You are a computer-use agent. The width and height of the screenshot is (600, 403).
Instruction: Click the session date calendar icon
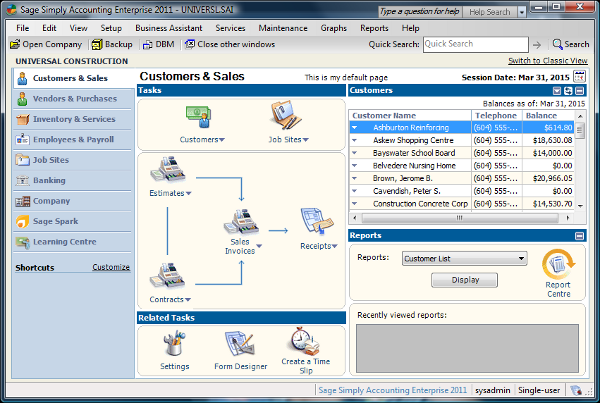[x=579, y=77]
